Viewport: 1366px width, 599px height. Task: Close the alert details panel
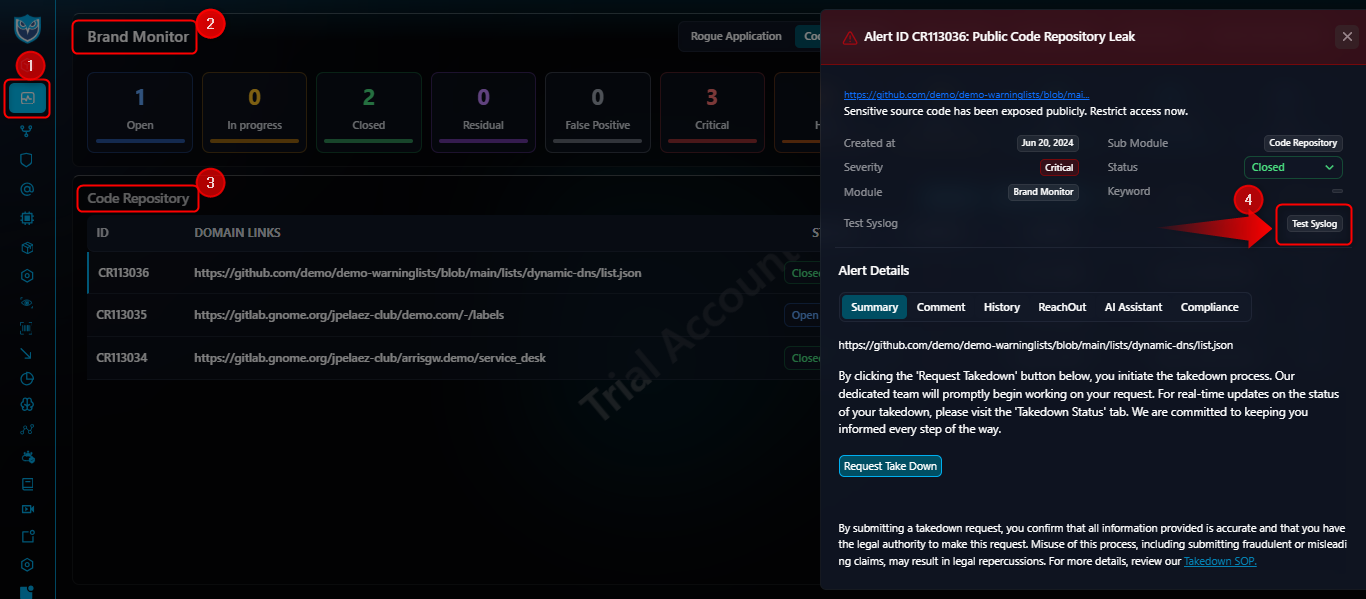click(x=1346, y=37)
